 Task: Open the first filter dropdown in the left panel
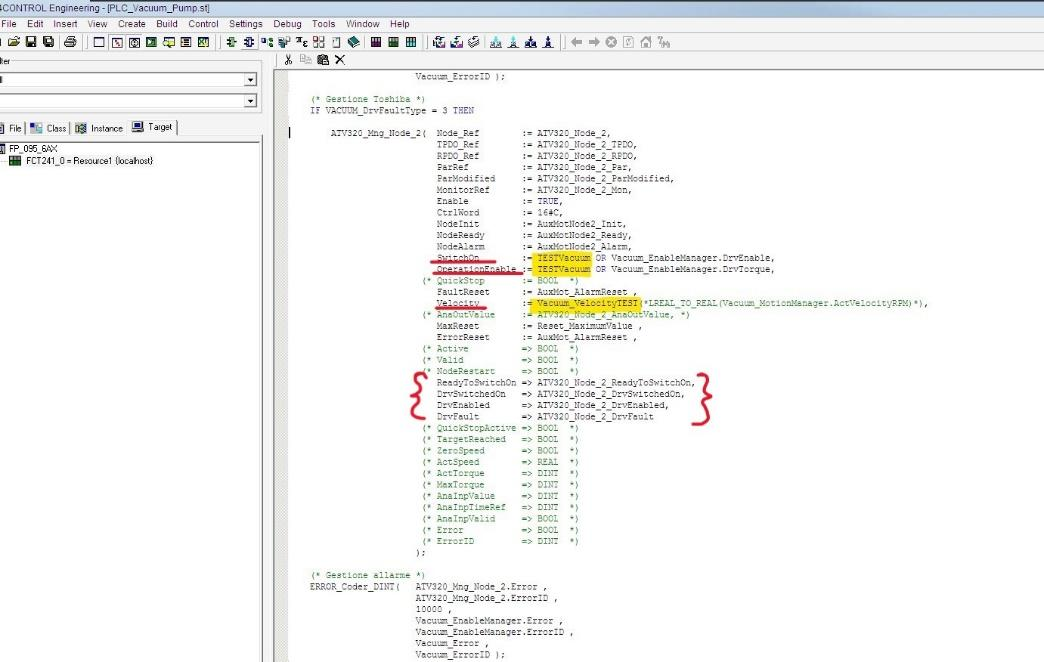pyautogui.click(x=250, y=80)
